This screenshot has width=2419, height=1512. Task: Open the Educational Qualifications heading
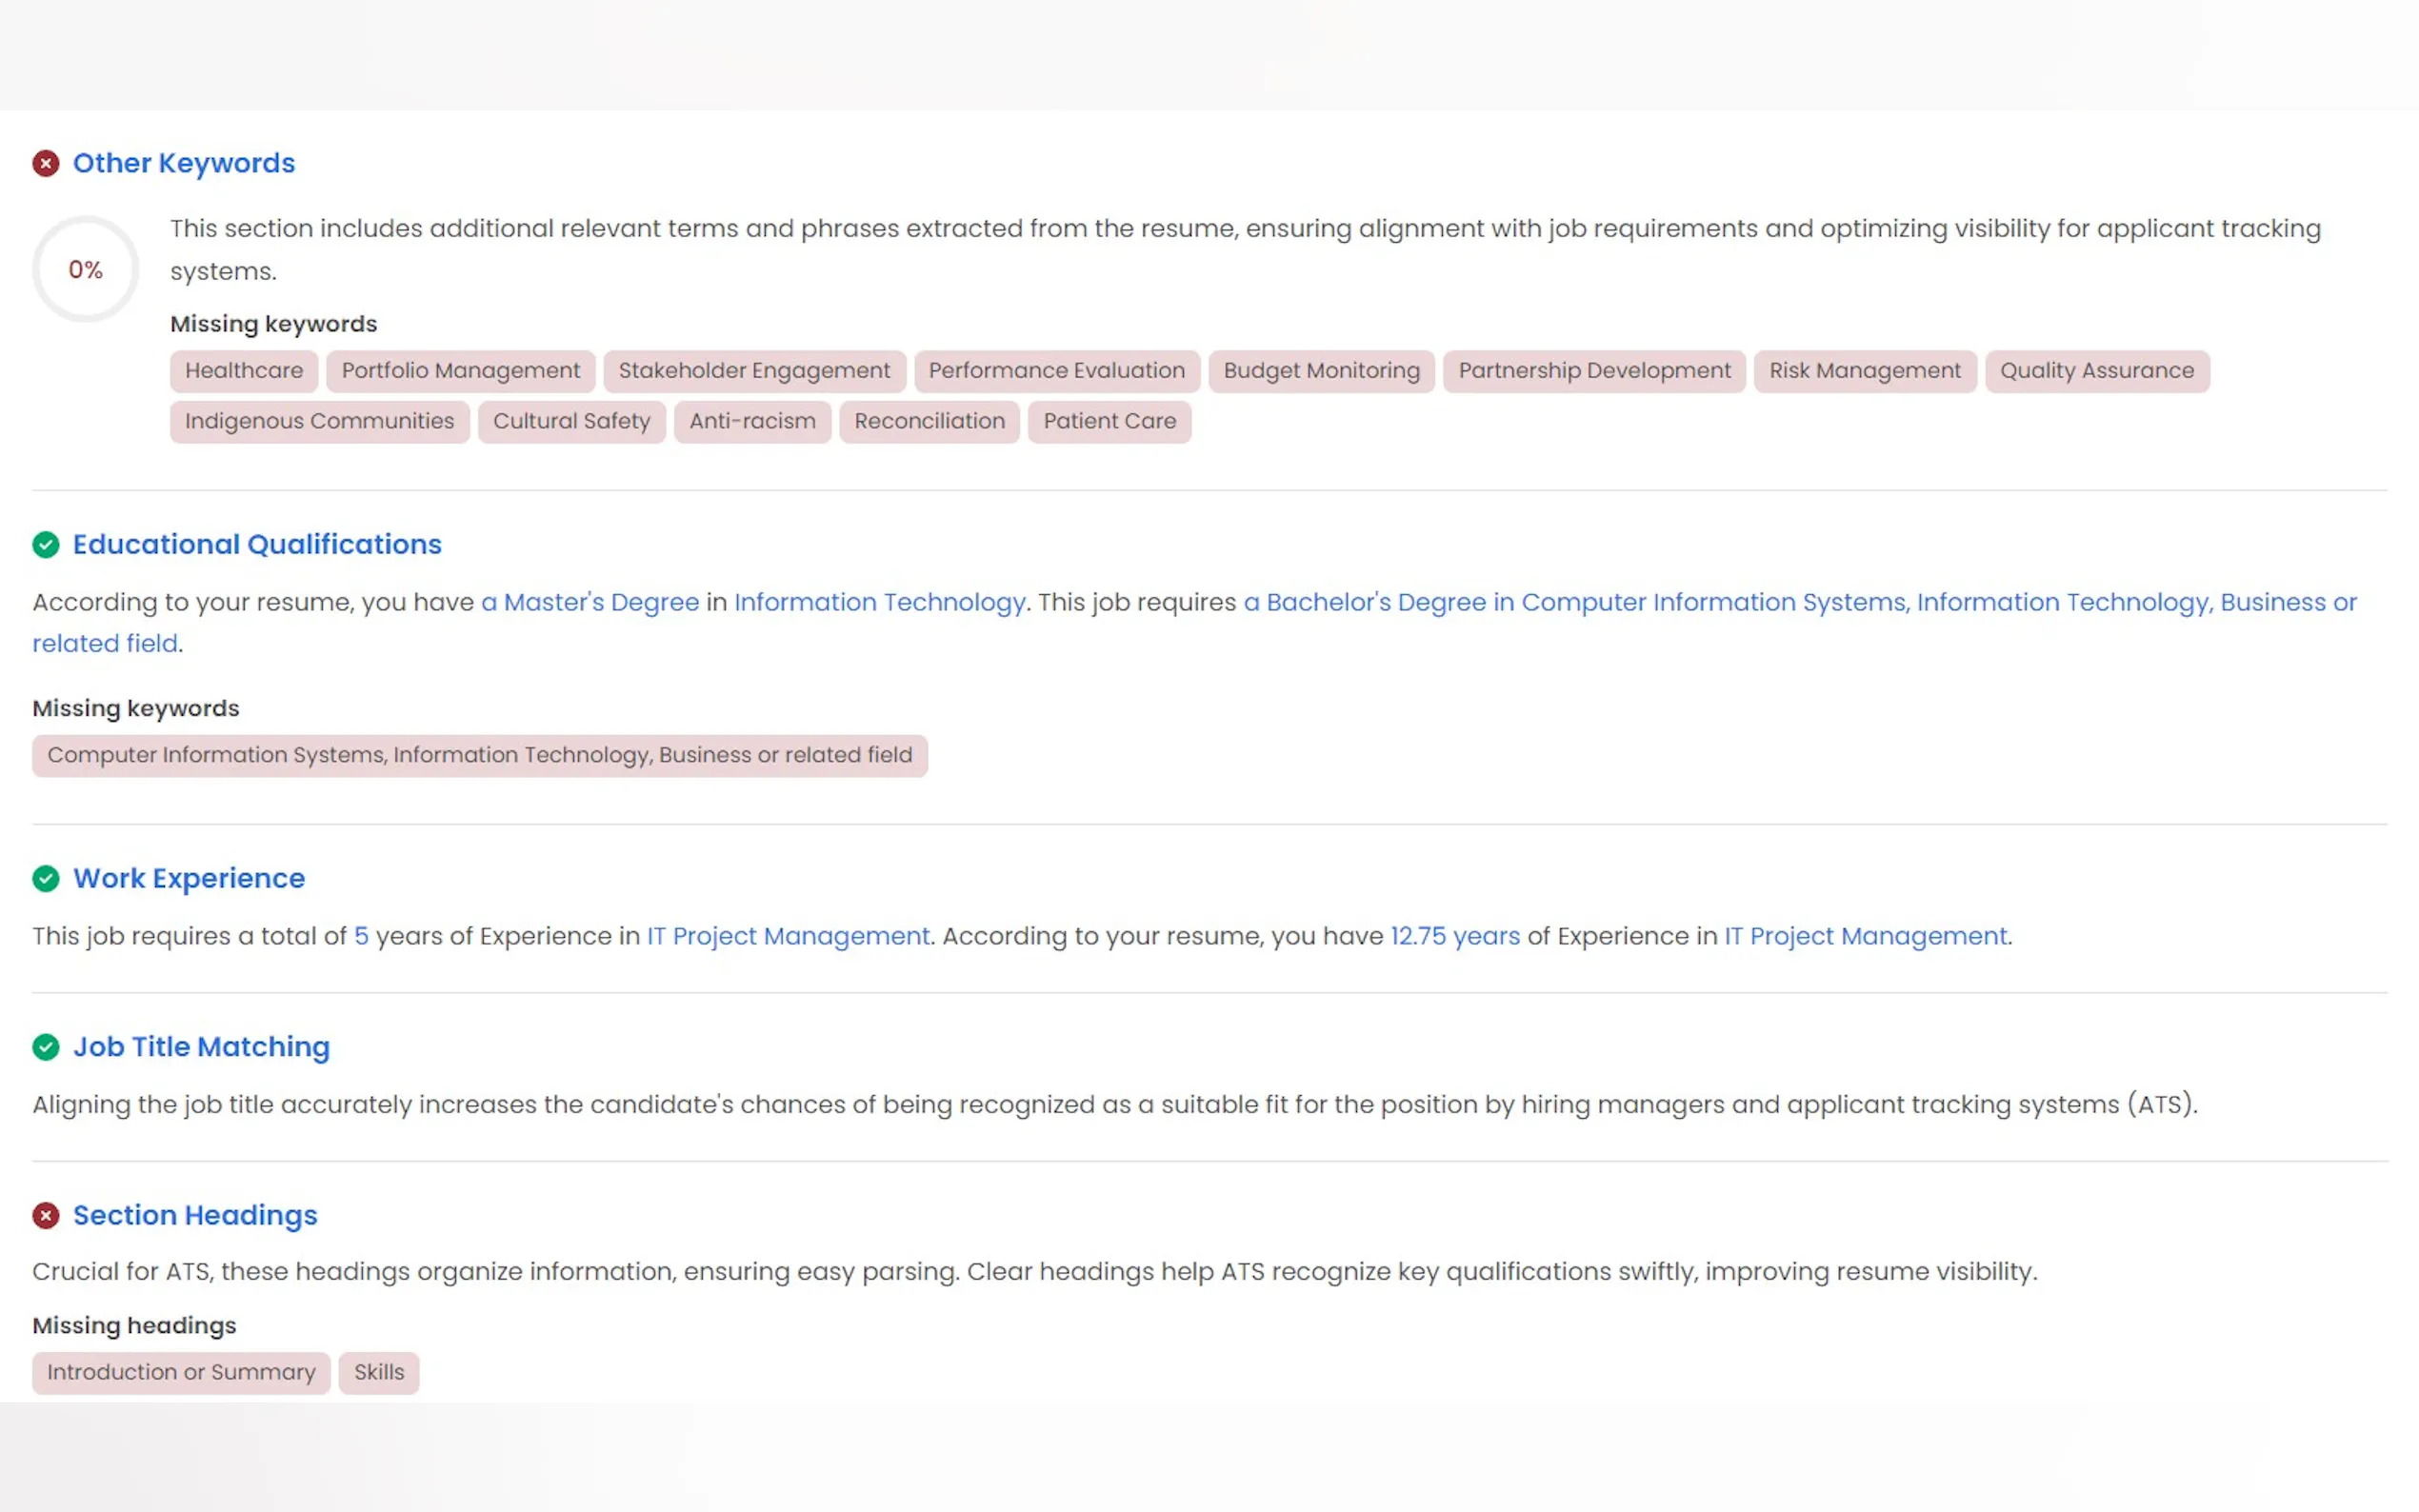[257, 544]
